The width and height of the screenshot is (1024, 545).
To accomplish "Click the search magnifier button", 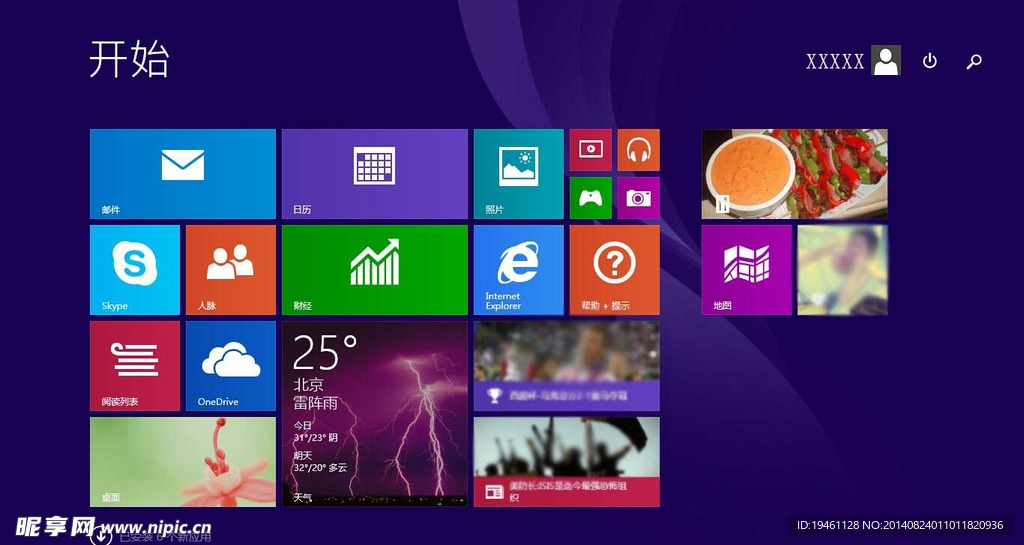I will (974, 61).
